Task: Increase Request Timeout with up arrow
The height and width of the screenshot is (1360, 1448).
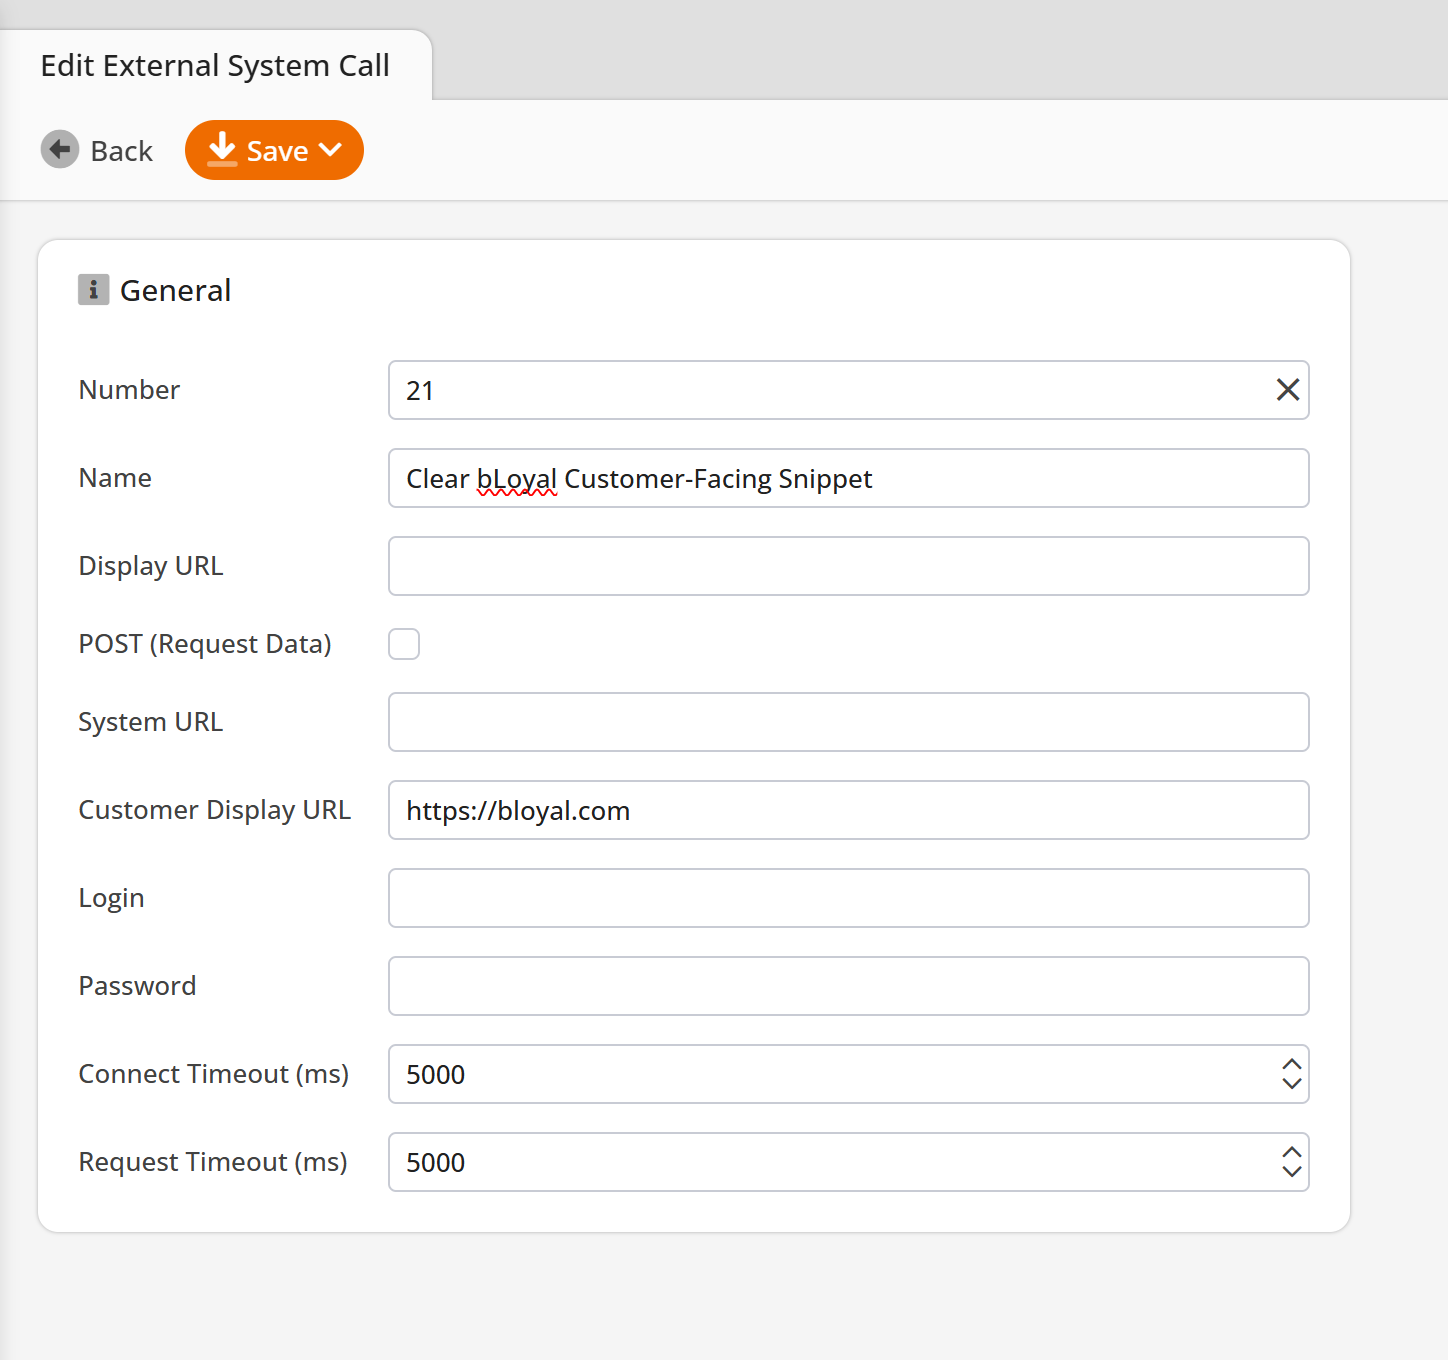Action: click(x=1292, y=1153)
